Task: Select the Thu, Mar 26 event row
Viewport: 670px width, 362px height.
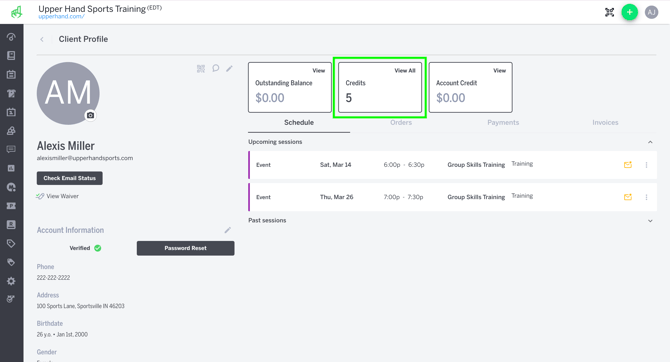Action: point(453,197)
